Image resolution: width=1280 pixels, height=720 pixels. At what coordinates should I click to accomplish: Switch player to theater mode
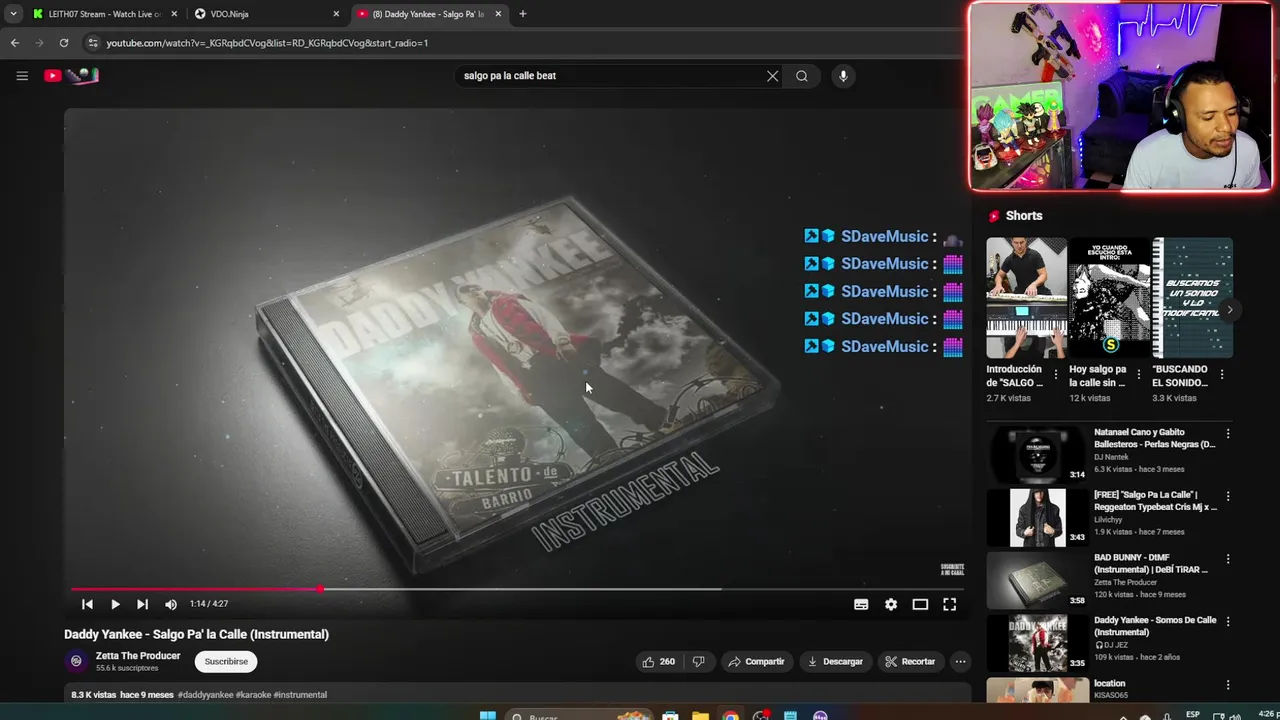pyautogui.click(x=920, y=604)
